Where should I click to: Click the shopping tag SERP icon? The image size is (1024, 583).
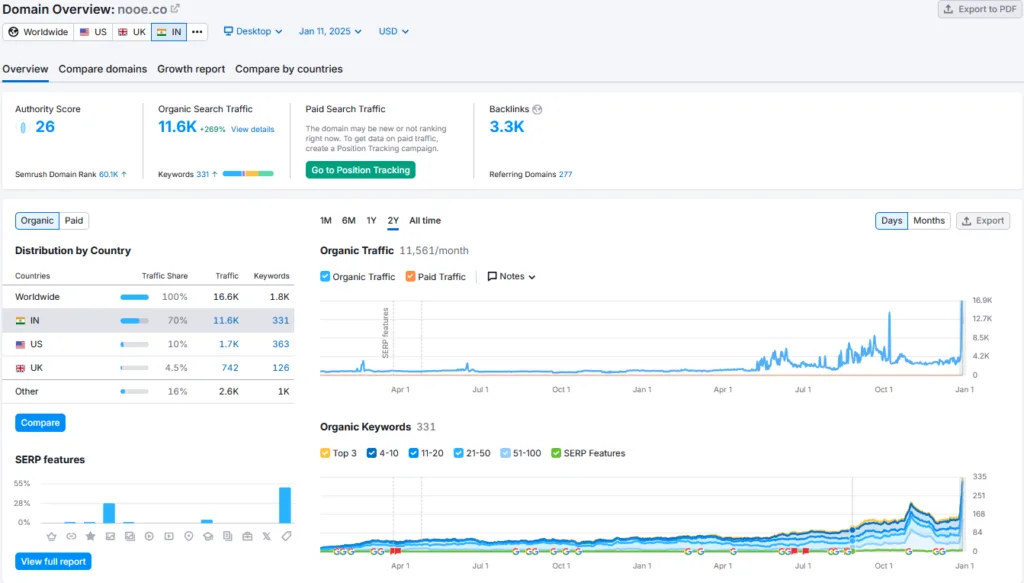point(286,536)
